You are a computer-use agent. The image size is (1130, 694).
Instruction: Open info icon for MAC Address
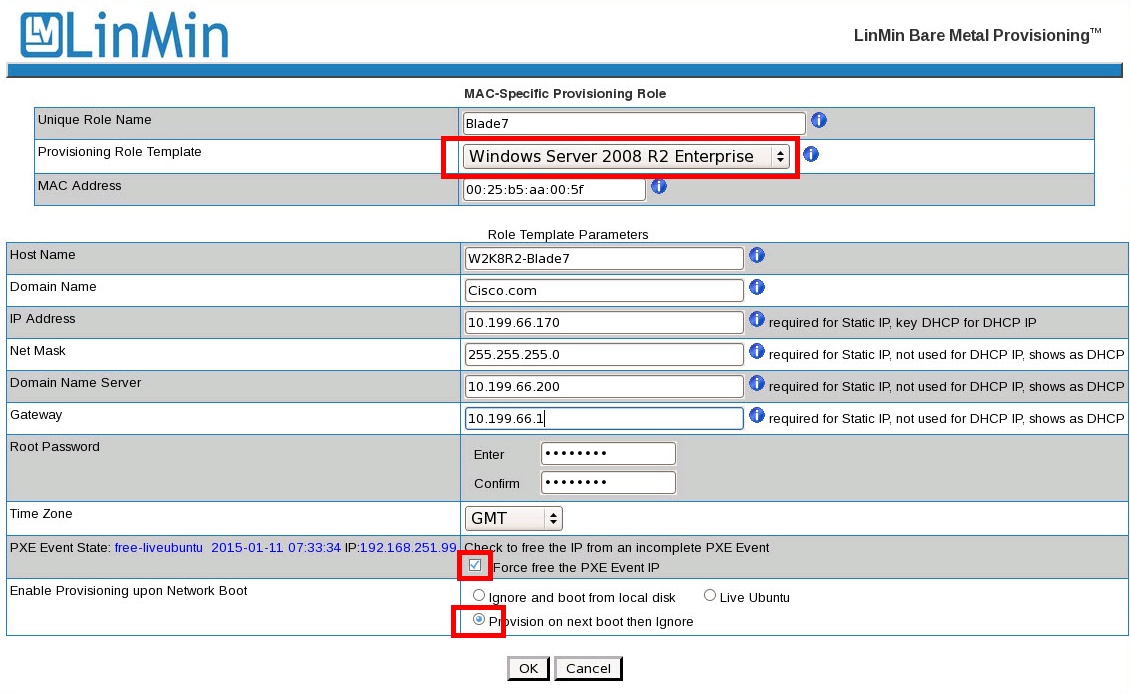pyautogui.click(x=659, y=187)
